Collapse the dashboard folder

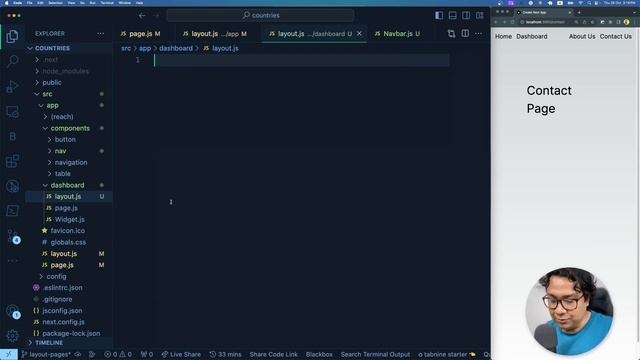pyautogui.click(x=67, y=185)
